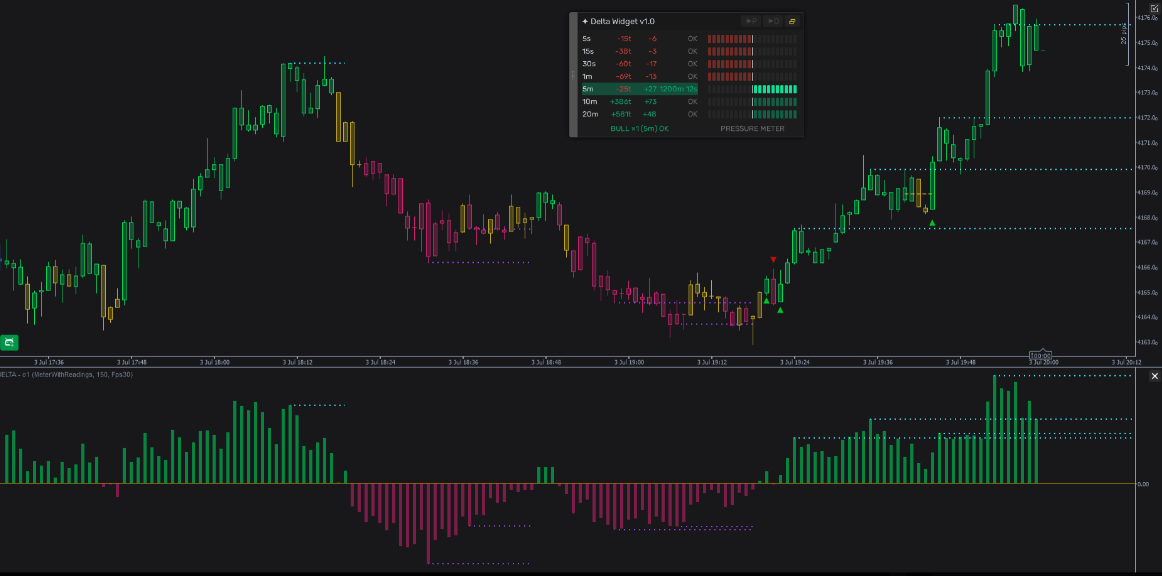This screenshot has width=1162, height=576.
Task: Click the red down-arrow signal marker on chart
Action: [773, 259]
